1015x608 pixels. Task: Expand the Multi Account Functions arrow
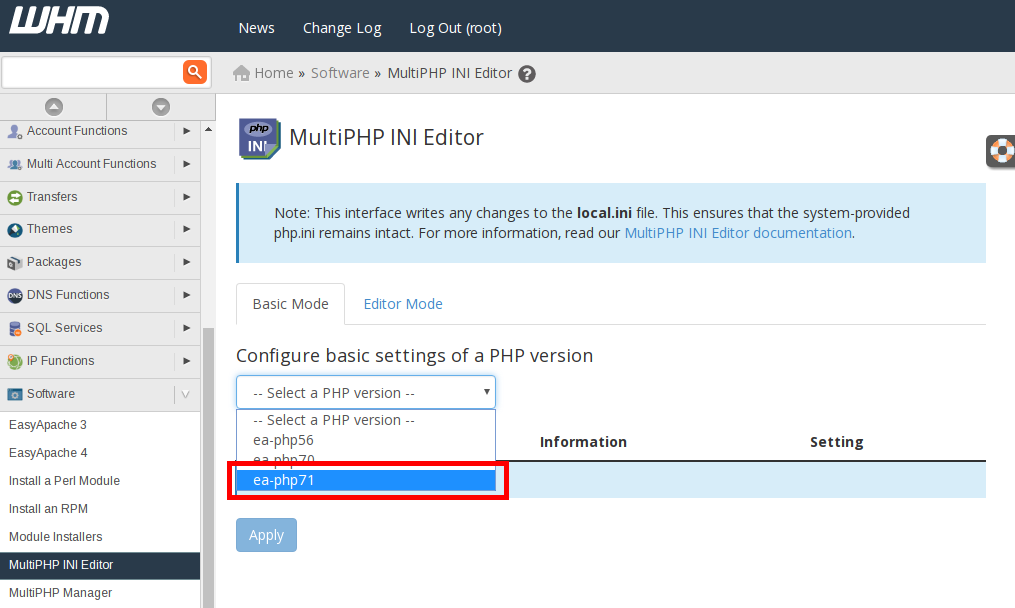pos(186,164)
